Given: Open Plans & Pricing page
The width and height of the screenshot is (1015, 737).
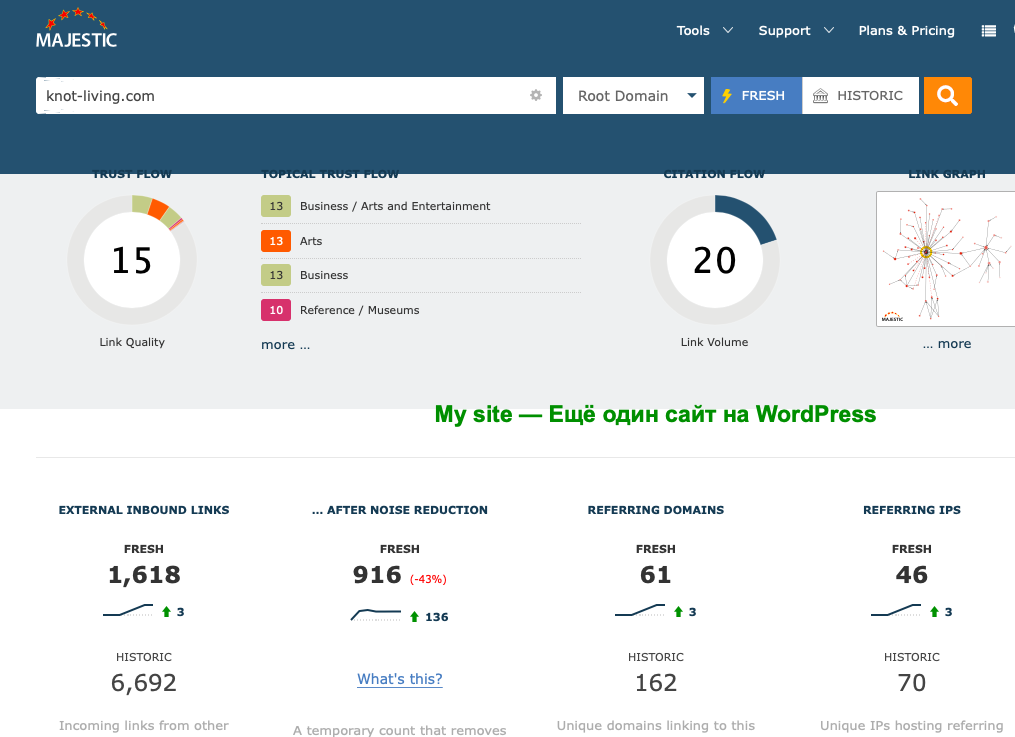Looking at the screenshot, I should [906, 31].
